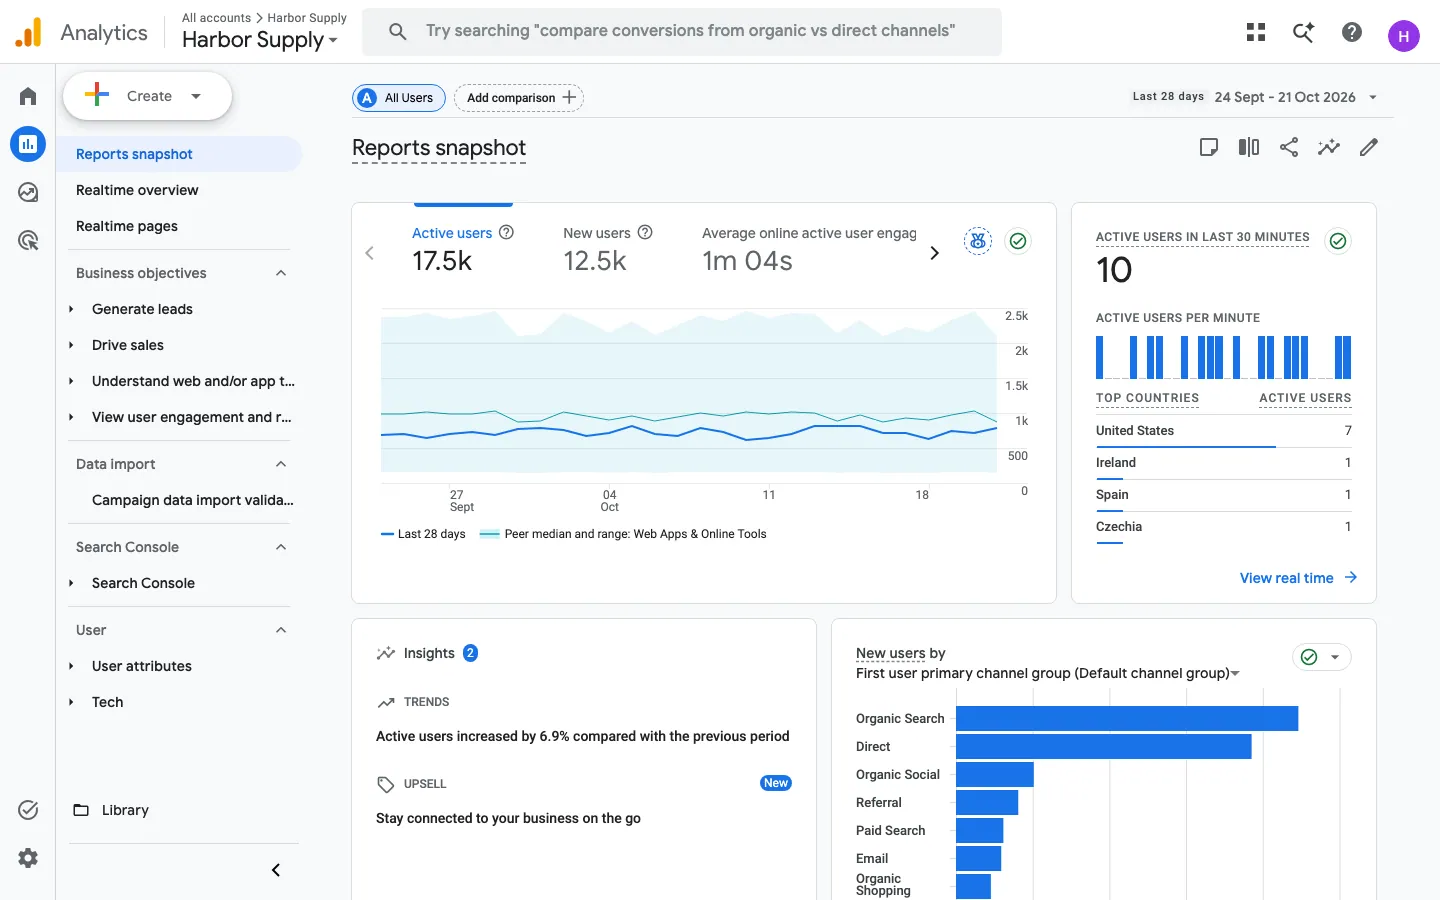Collapse the Search Console section header
Viewport: 1440px width, 900px height.
coord(281,547)
